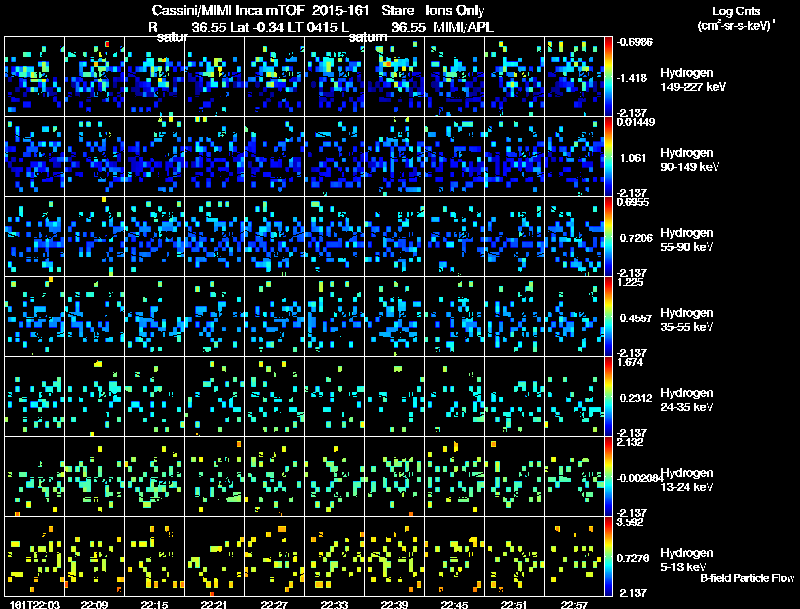Select the Hydrogen 5-13 keV label

pos(687,560)
